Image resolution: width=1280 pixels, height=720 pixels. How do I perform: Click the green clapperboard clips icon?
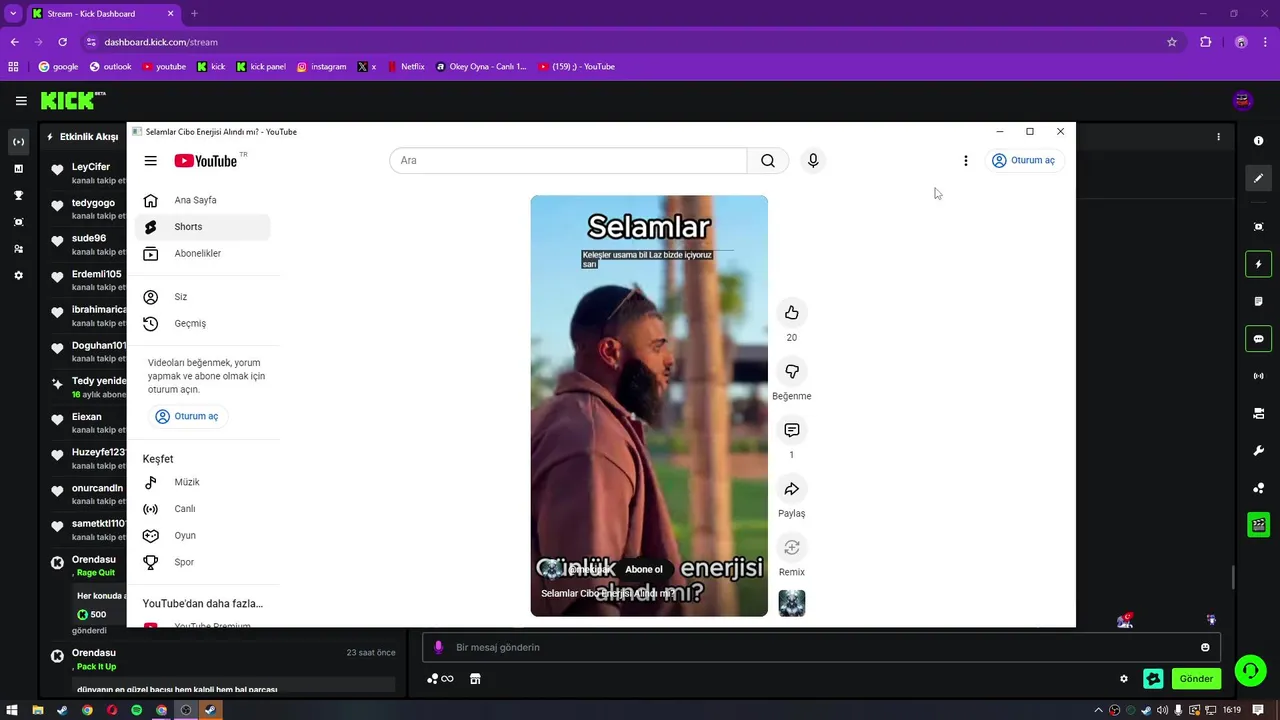coord(1259,524)
